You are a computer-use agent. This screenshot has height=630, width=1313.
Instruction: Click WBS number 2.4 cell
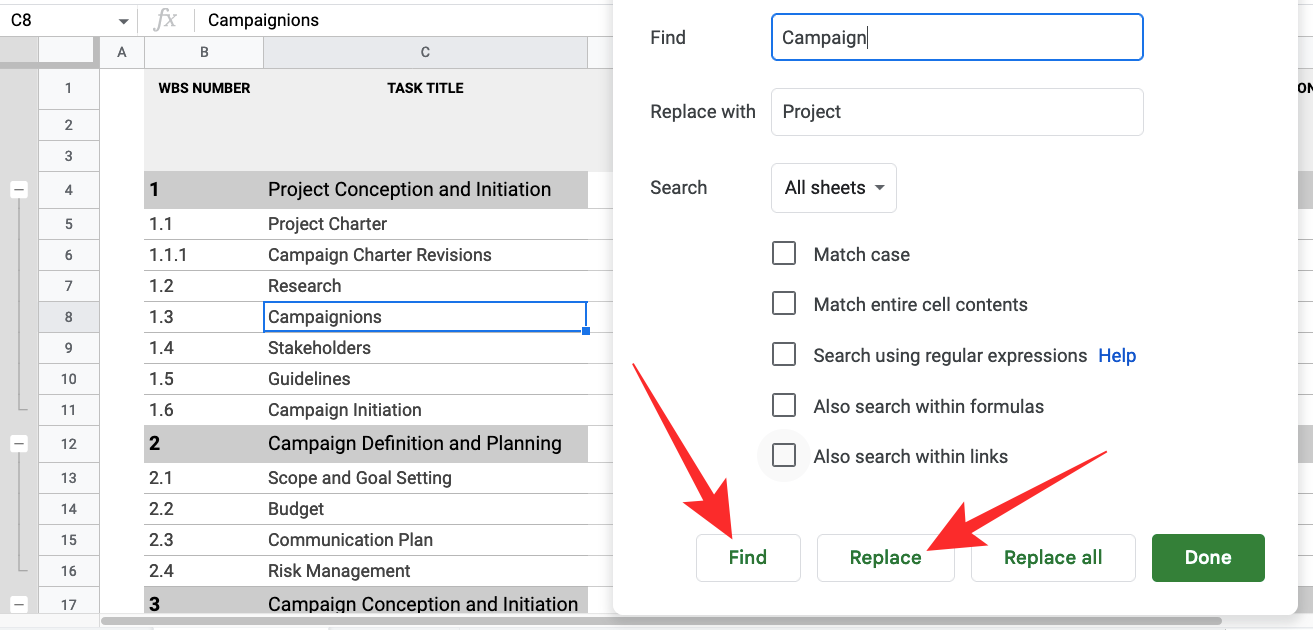[x=204, y=571]
